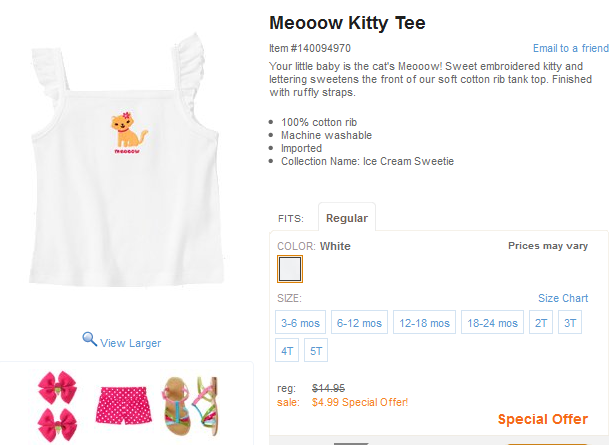The height and width of the screenshot is (445, 613).
Task: Select size 4T
Action: click(288, 351)
